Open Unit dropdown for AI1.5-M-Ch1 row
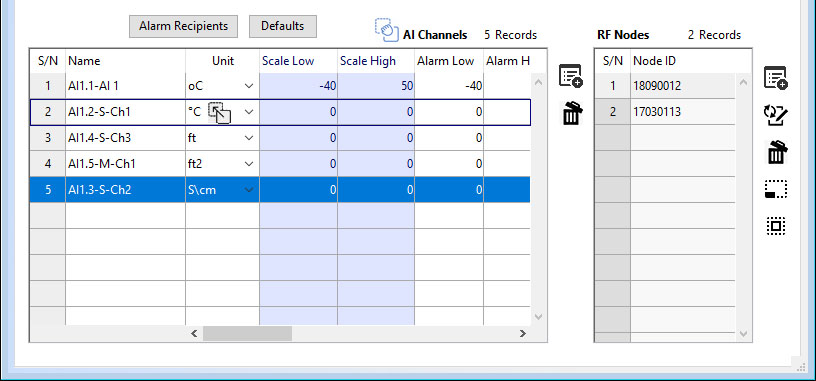Image resolution: width=816 pixels, height=381 pixels. pos(249,164)
